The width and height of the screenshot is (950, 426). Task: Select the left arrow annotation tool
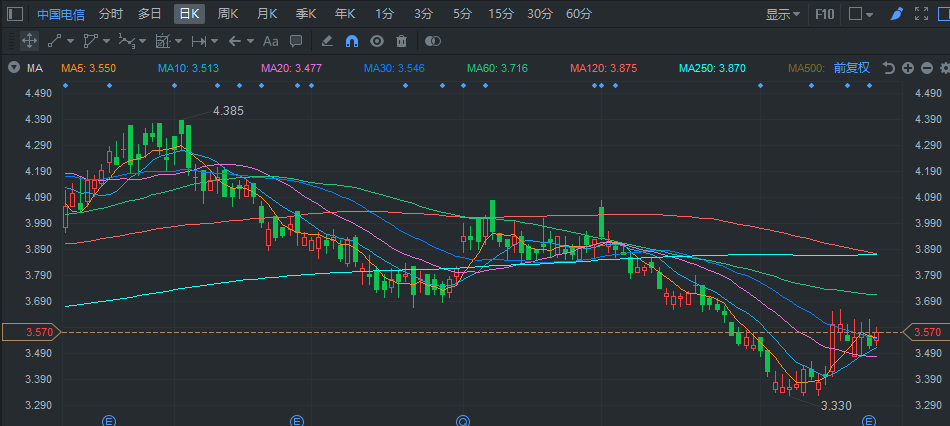tap(234, 41)
